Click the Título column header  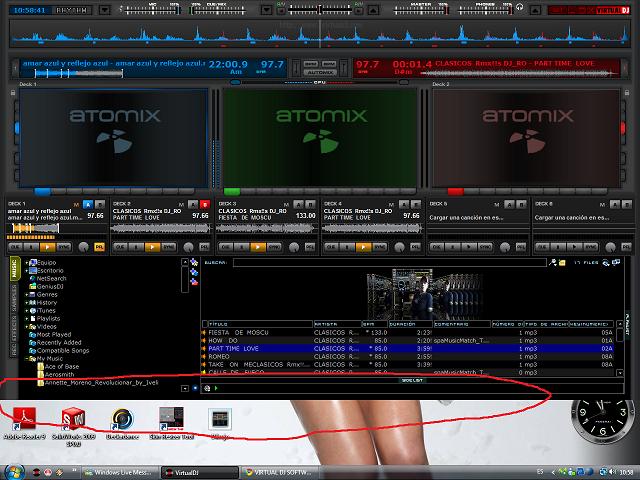pos(260,324)
